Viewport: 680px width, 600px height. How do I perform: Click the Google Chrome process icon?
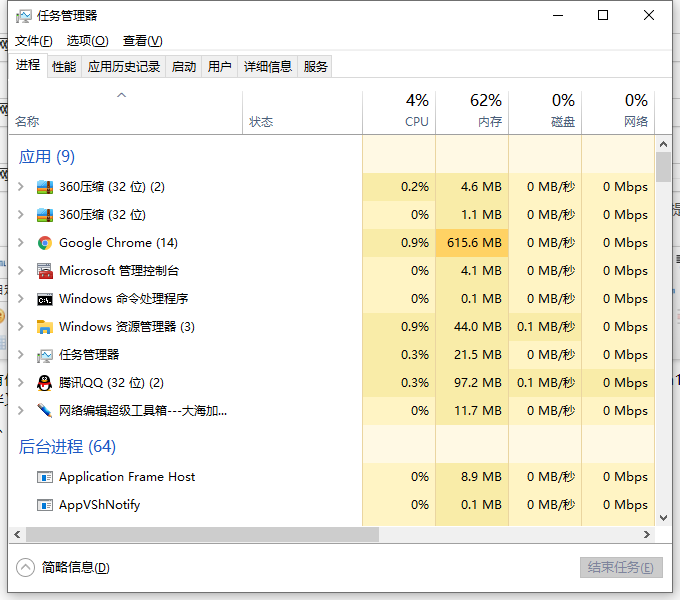[44, 243]
